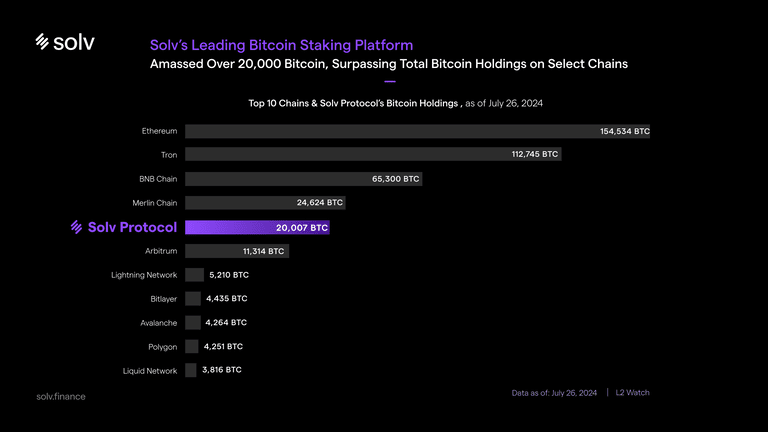Select the BNB Chain bar
768x432 pixels.
point(304,179)
